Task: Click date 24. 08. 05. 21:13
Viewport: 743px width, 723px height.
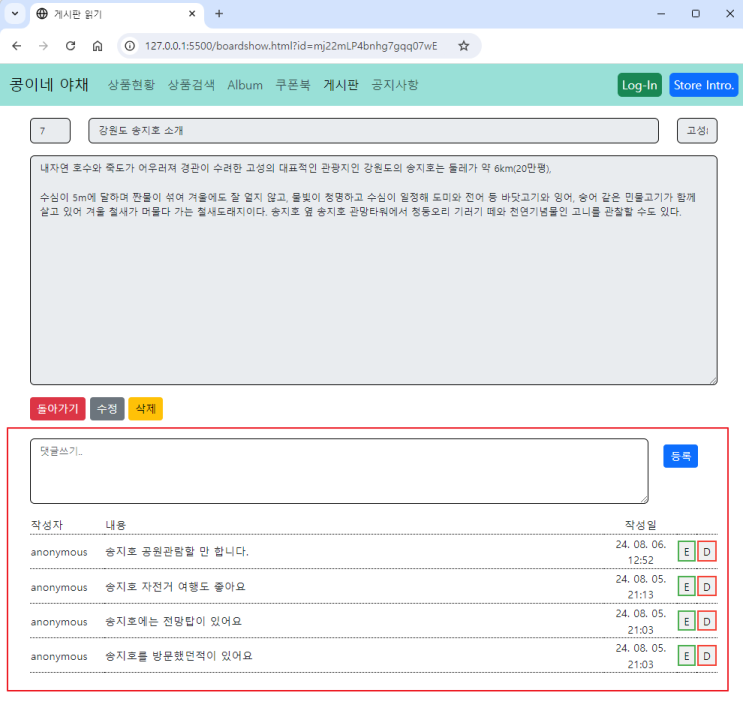Action: point(641,587)
